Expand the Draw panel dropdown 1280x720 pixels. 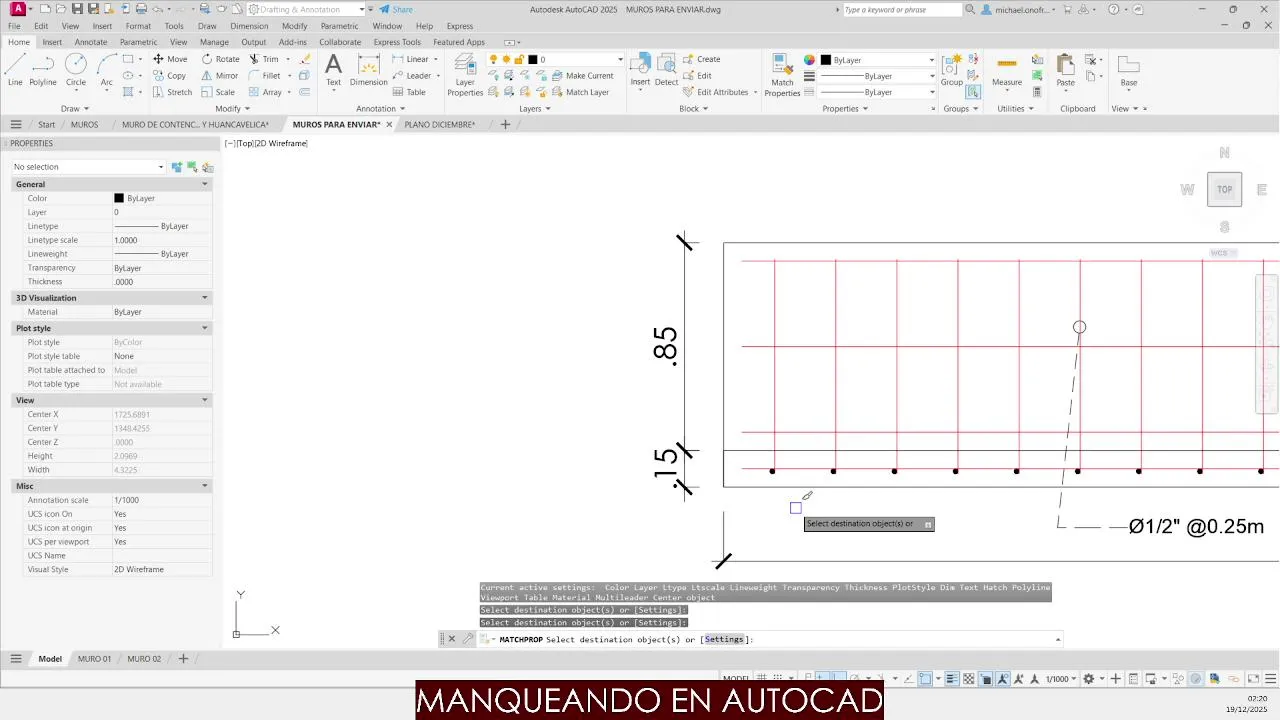(75, 108)
